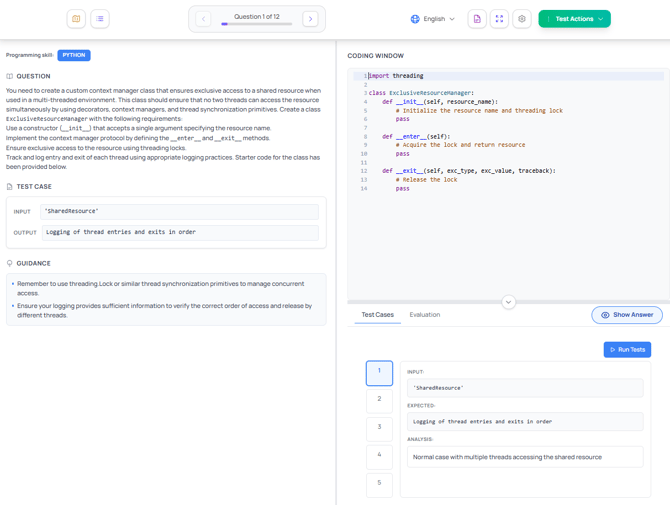Collapse the coding window with chevron
The width and height of the screenshot is (670, 505).
pyautogui.click(x=508, y=301)
